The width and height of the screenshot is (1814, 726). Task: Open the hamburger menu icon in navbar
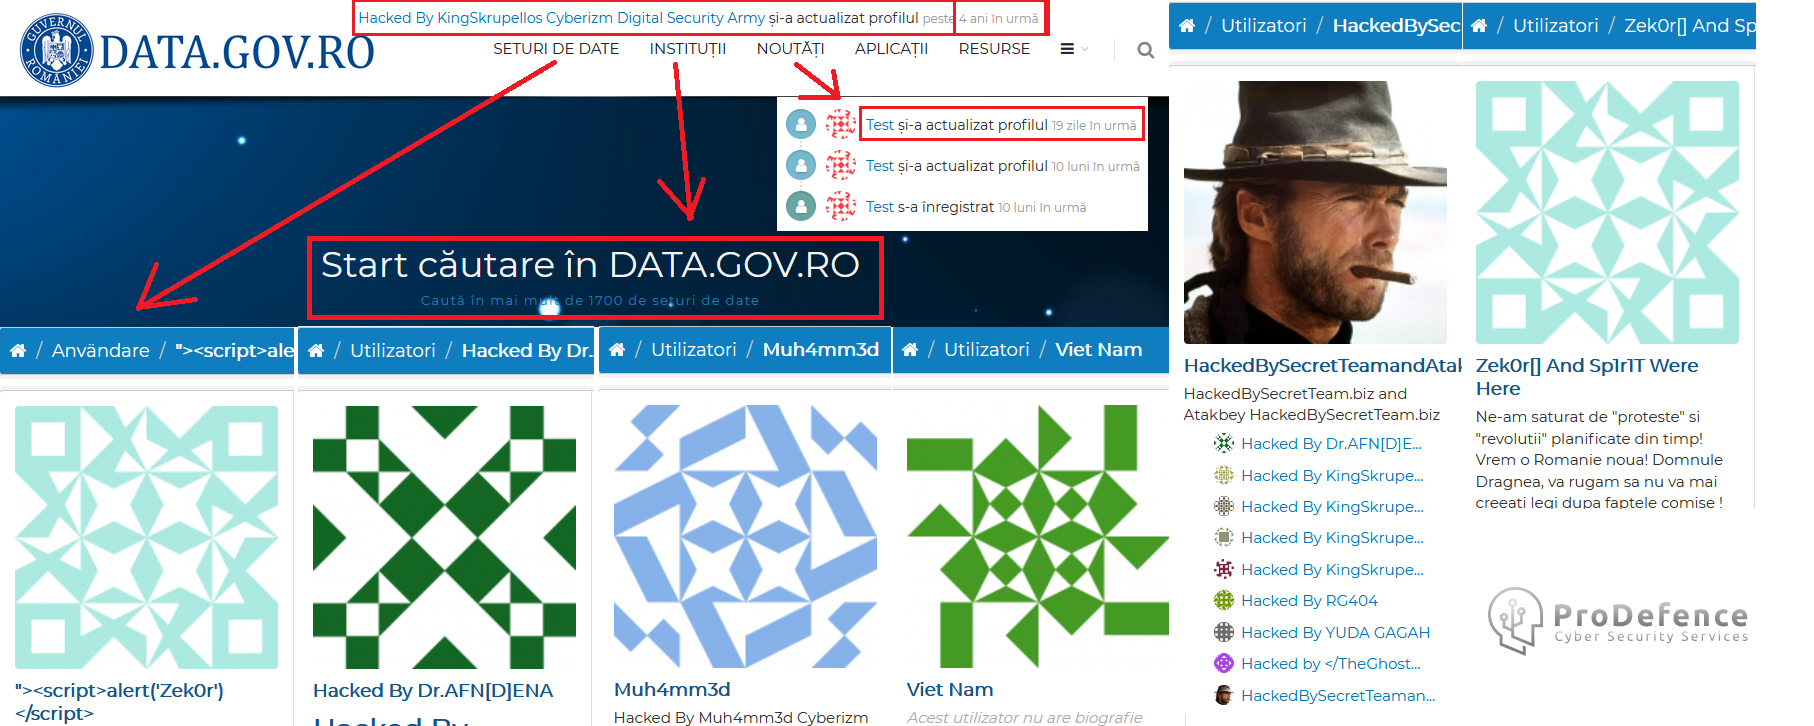coord(1067,49)
